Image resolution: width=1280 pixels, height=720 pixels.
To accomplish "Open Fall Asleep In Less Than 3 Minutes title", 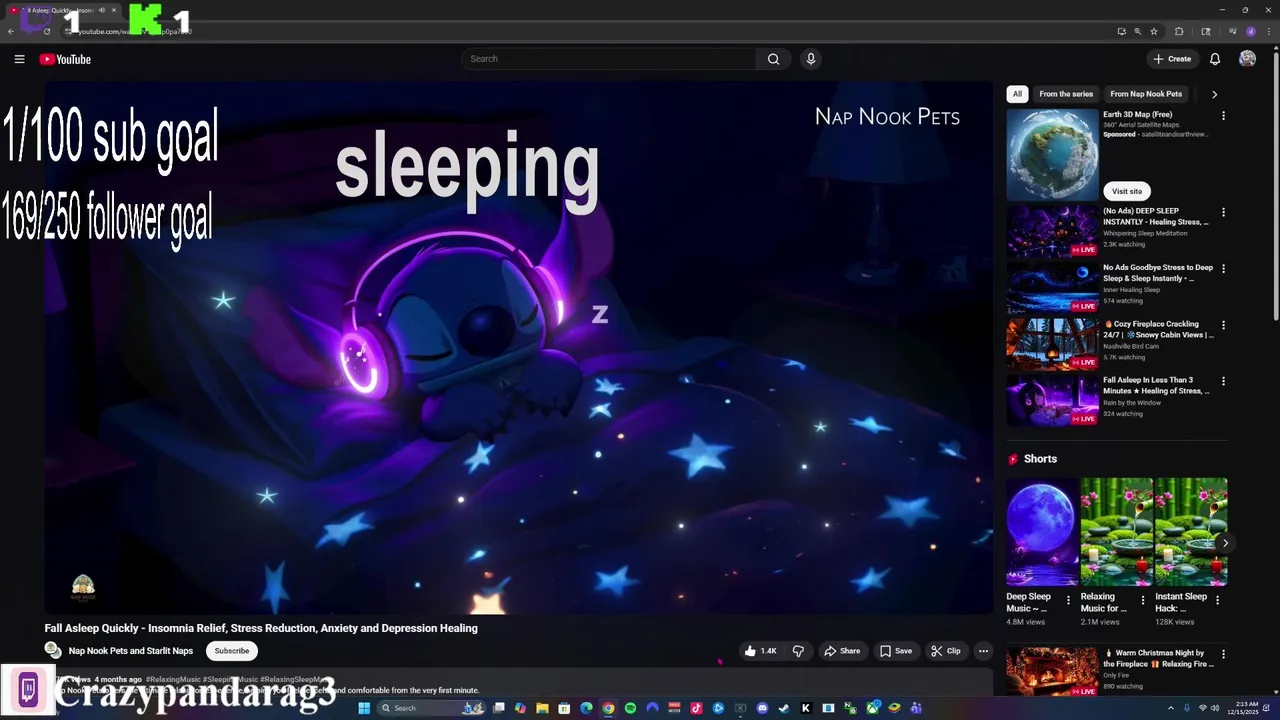I will click(1156, 385).
